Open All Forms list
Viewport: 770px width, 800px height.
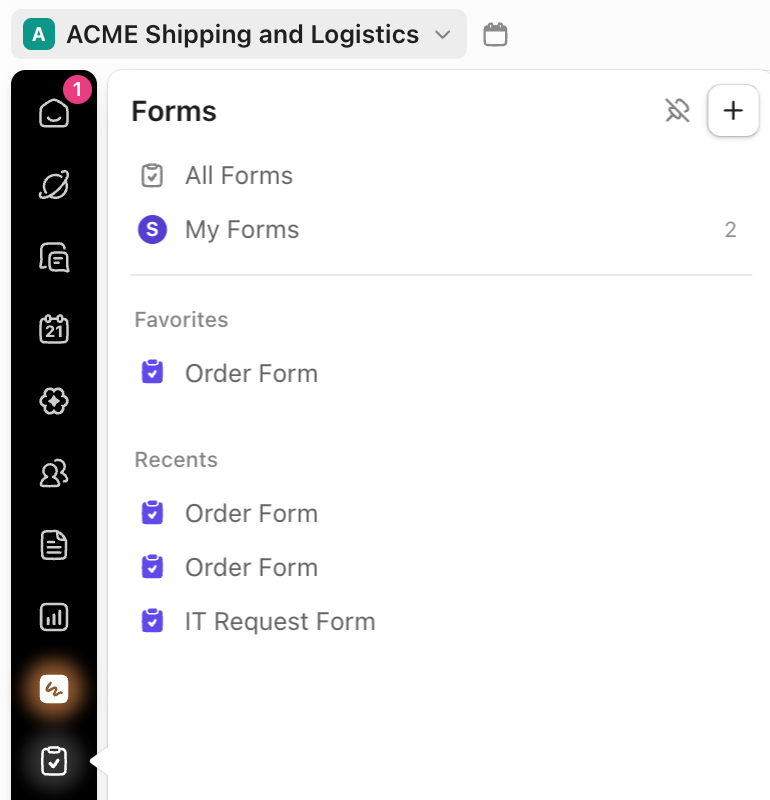pyautogui.click(x=238, y=175)
